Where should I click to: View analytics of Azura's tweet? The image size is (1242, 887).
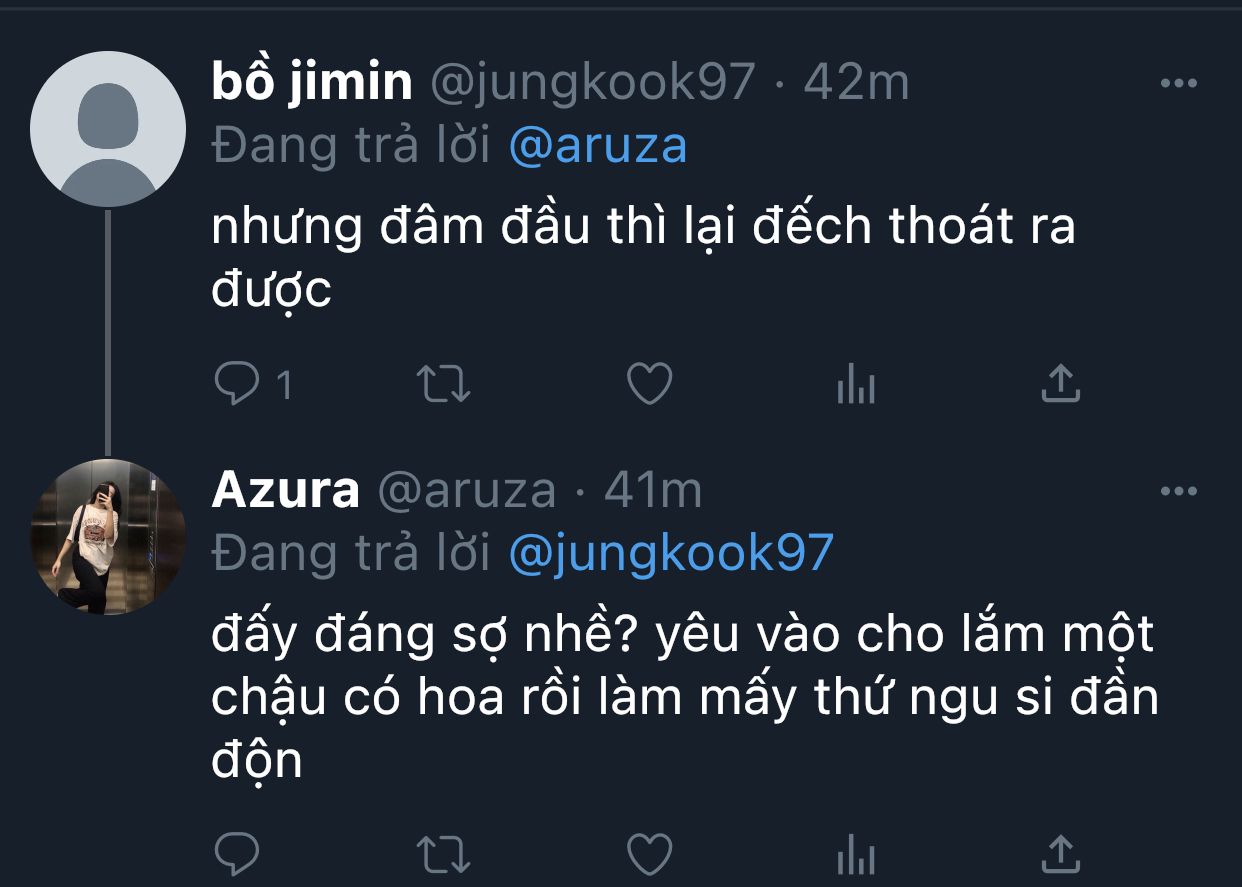pyautogui.click(x=856, y=855)
